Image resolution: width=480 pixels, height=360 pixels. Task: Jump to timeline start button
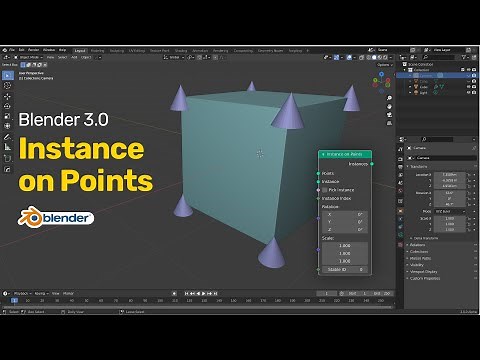[x=187, y=294]
